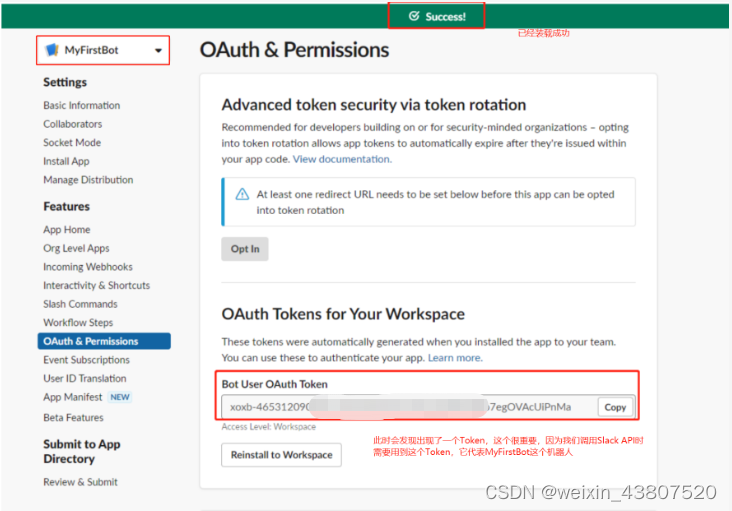Open Event Subscriptions page
The height and width of the screenshot is (511, 732).
pos(86,360)
